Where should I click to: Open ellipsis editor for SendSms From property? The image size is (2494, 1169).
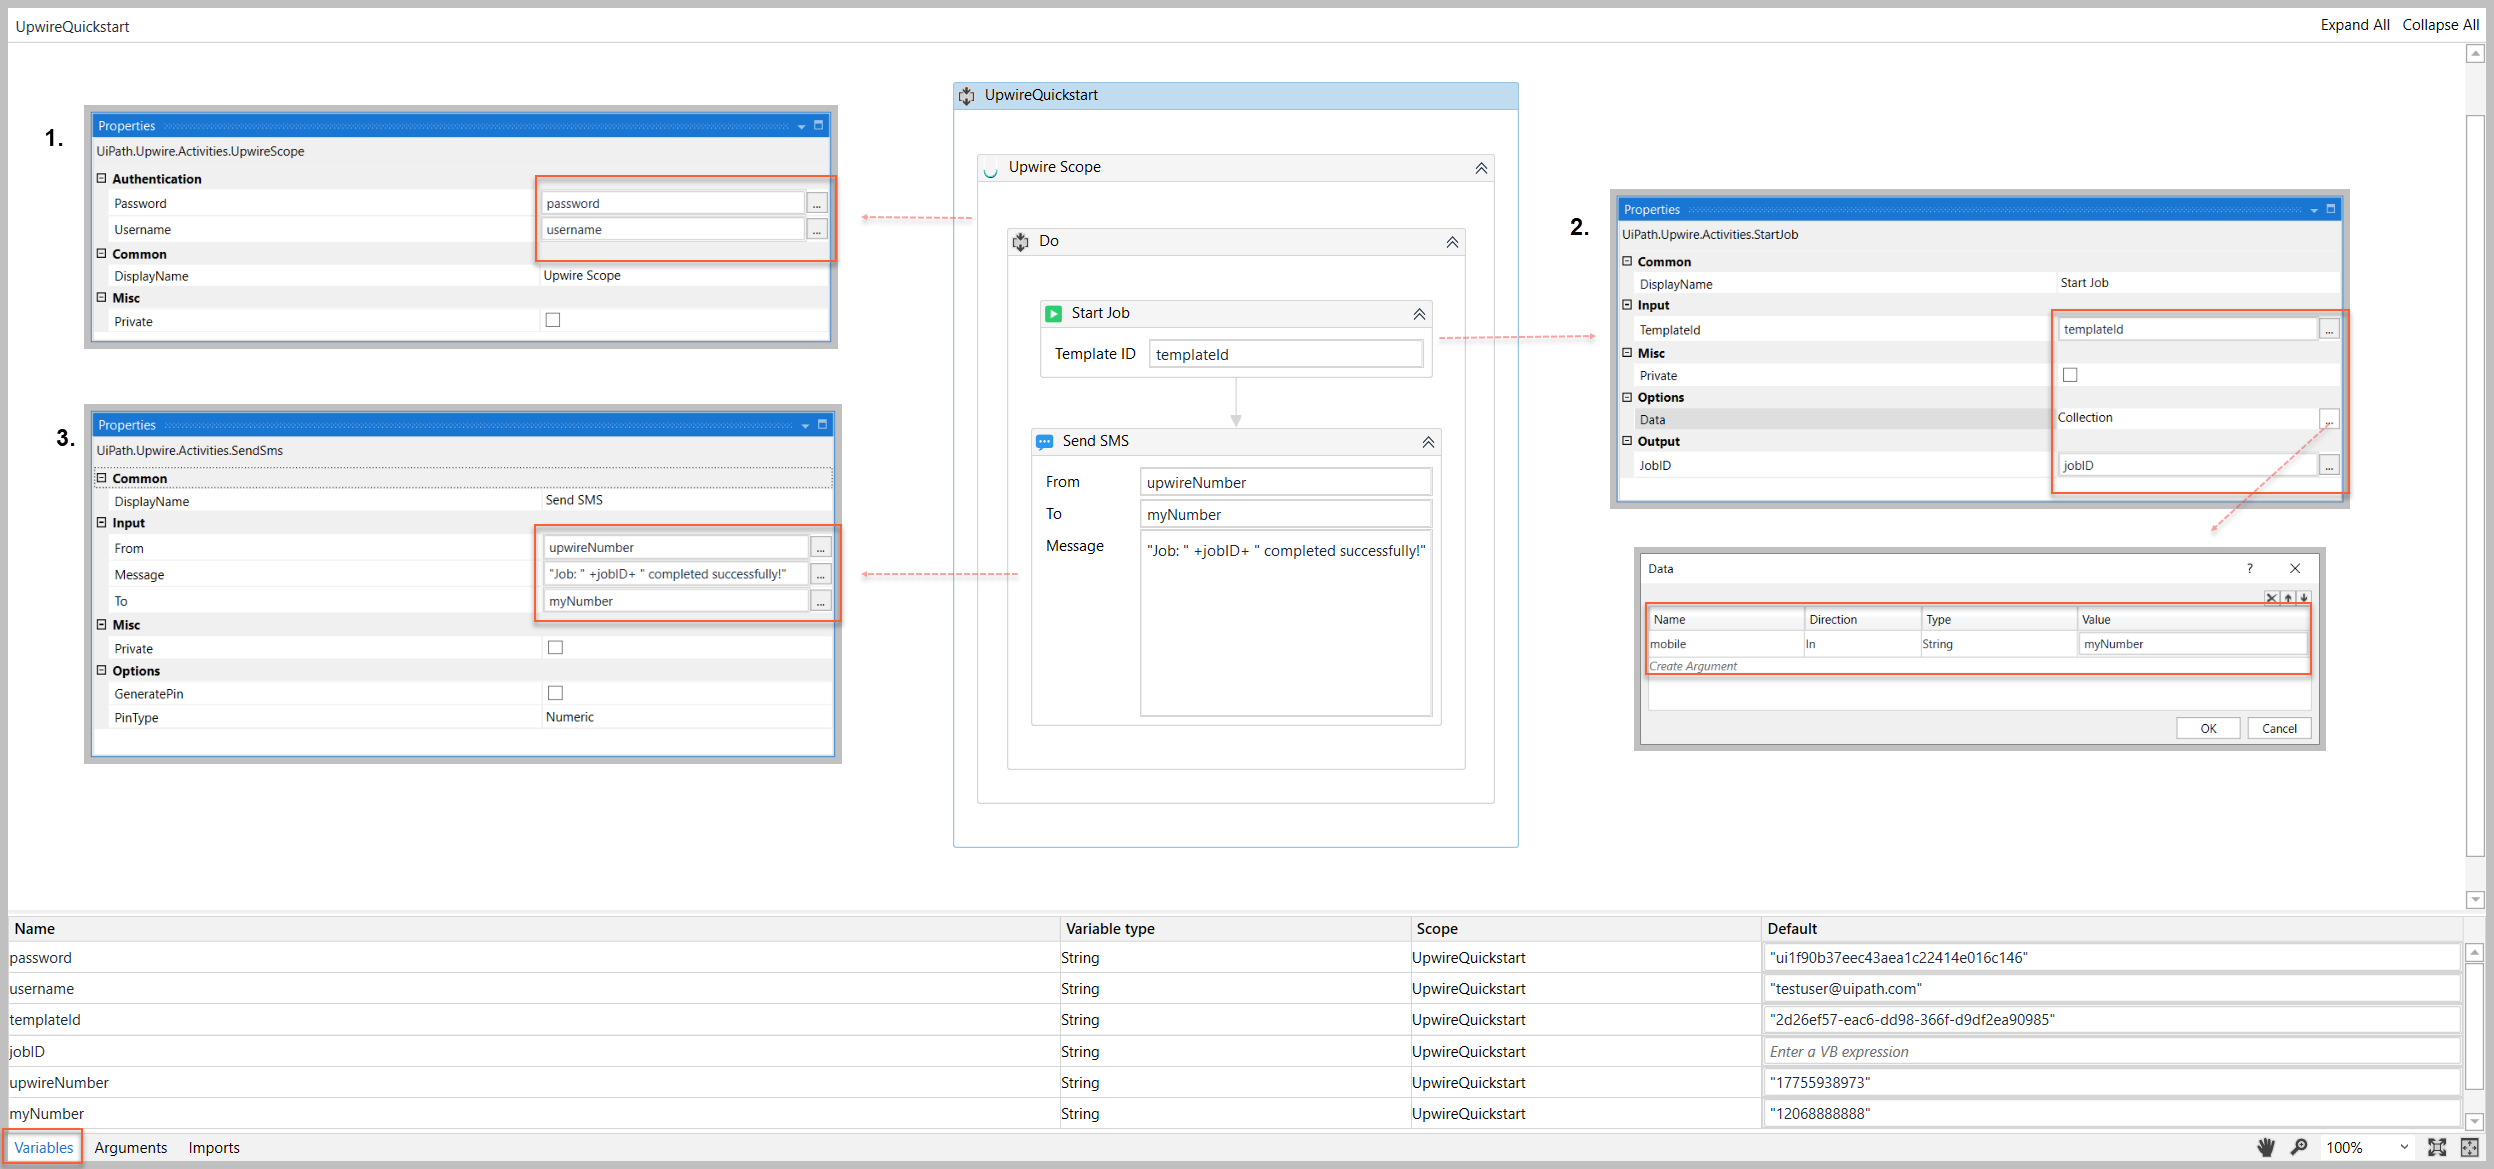coord(820,547)
